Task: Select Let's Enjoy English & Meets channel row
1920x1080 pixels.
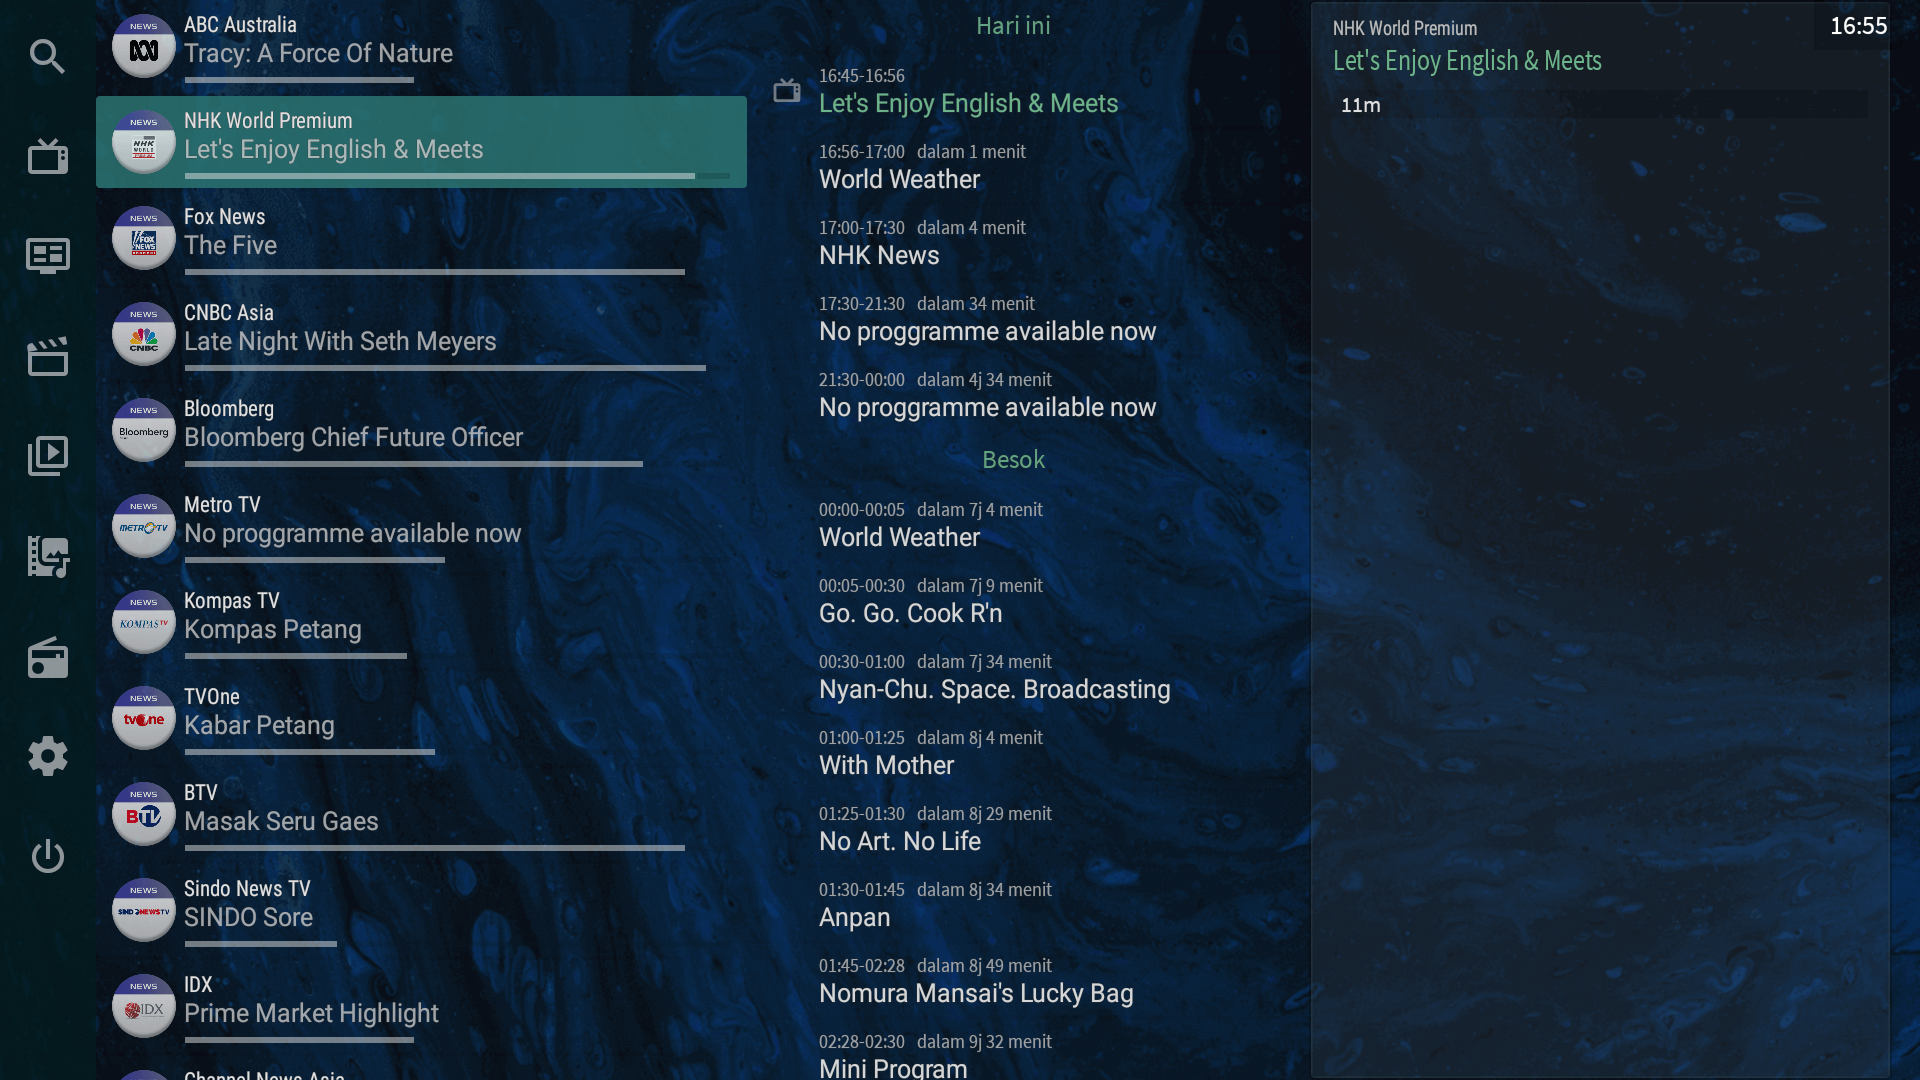Action: [421, 142]
